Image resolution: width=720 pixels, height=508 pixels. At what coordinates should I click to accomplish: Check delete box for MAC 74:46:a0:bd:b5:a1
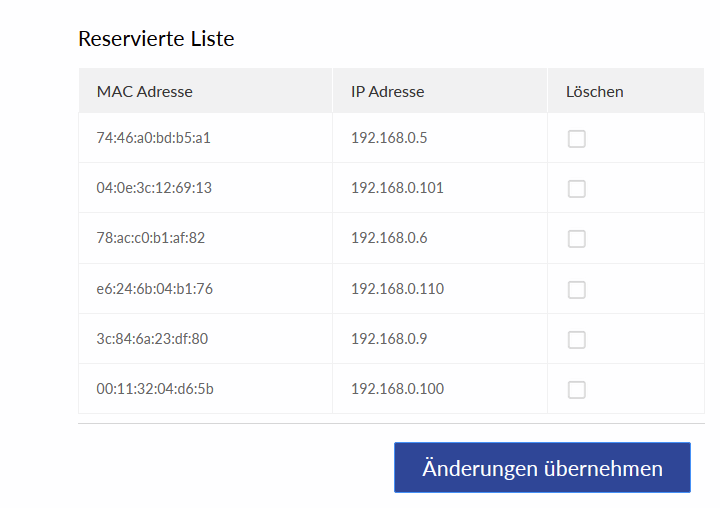[576, 139]
